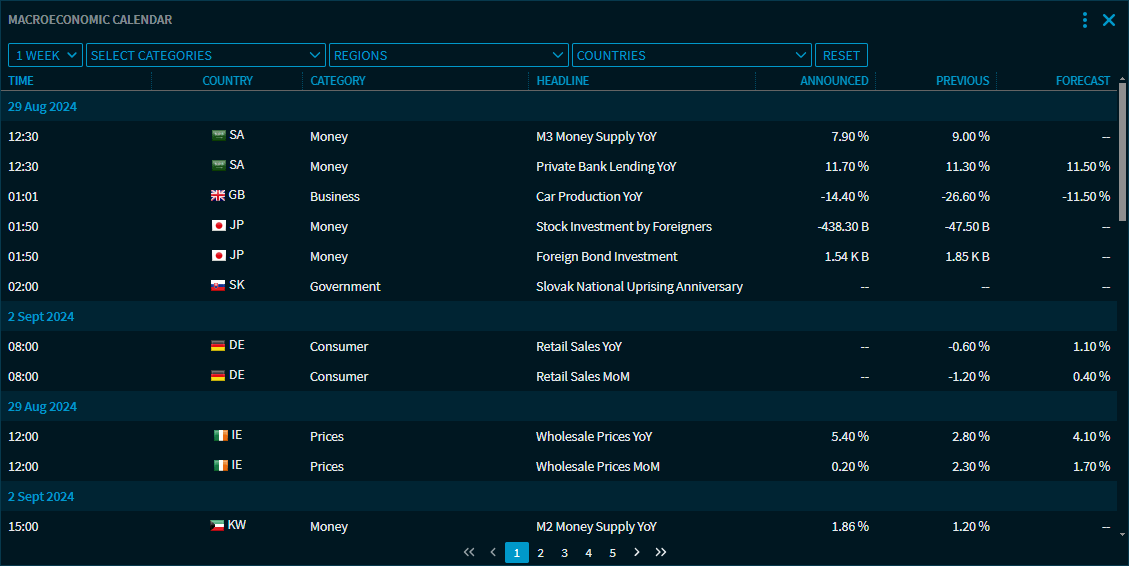Expand the Regions filter dropdown

point(449,56)
